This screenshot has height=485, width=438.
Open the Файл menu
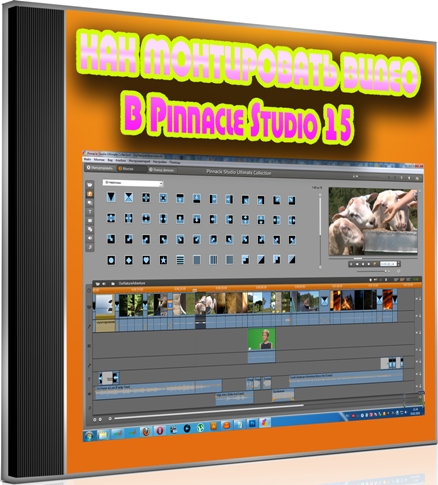coord(88,159)
